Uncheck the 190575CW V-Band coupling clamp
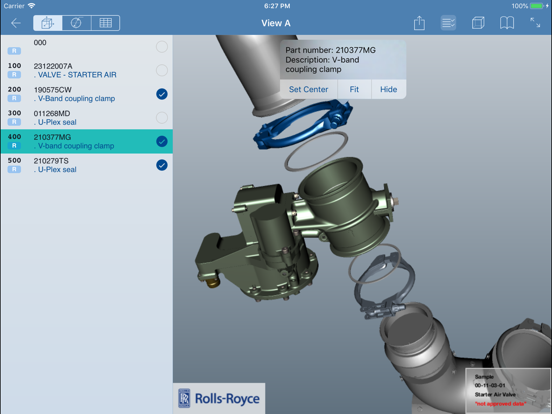The width and height of the screenshot is (552, 414). (x=162, y=94)
